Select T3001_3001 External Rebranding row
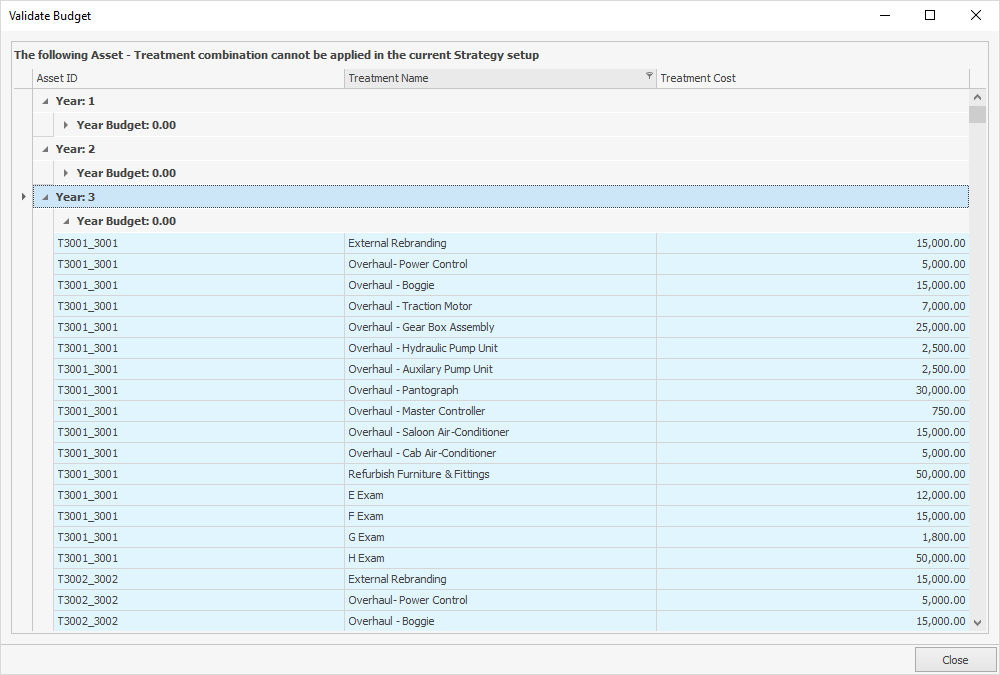Image resolution: width=1000 pixels, height=675 pixels. [x=511, y=243]
